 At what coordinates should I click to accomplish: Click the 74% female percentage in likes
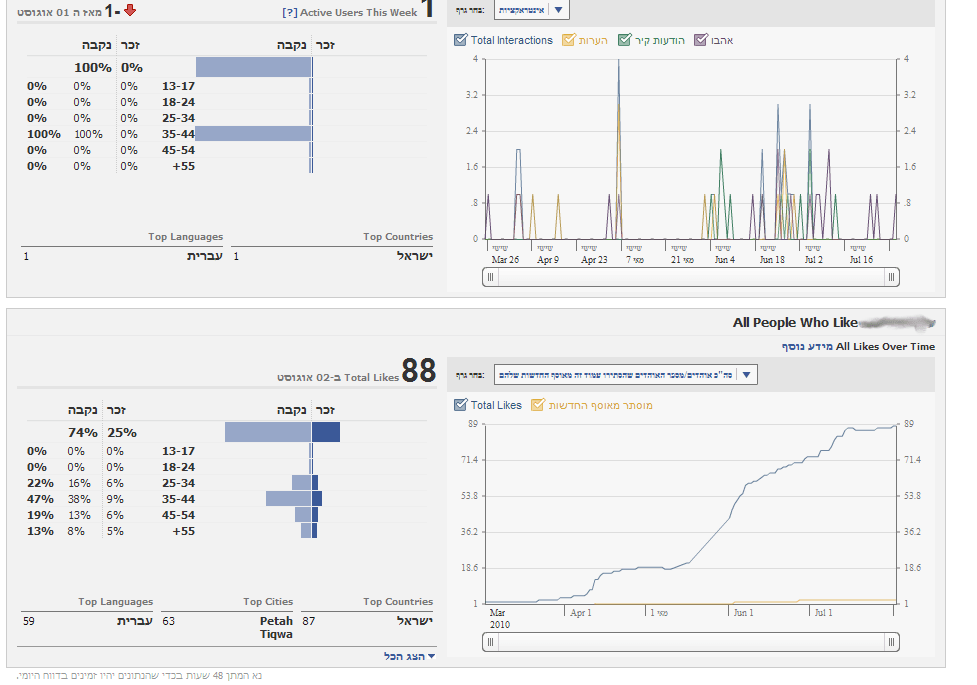tap(83, 433)
